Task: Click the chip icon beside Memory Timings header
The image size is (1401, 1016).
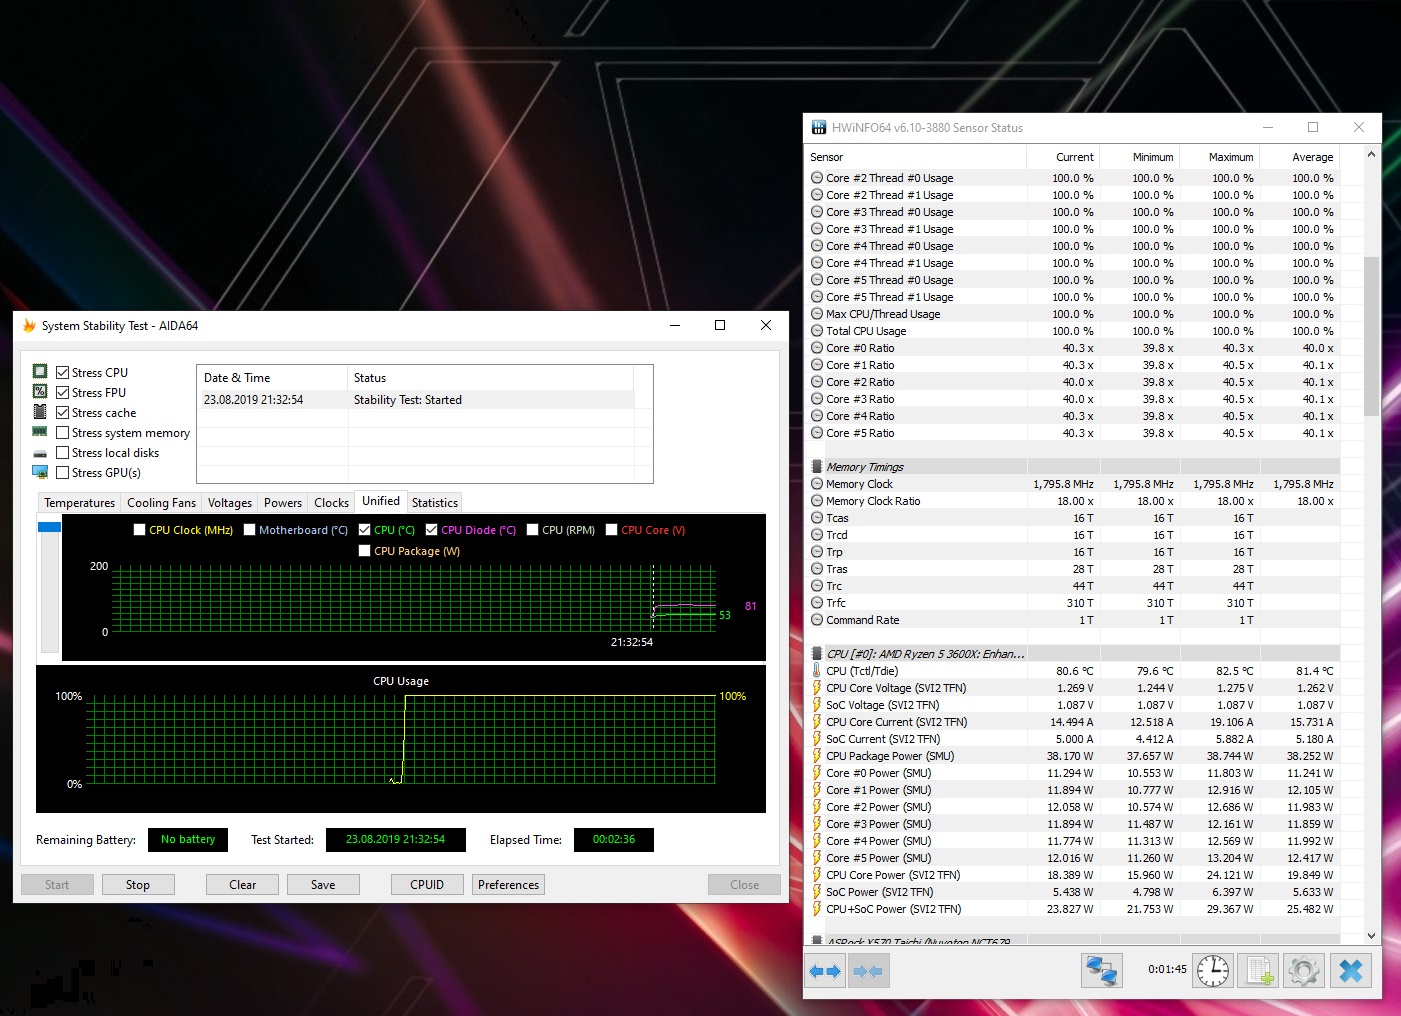Action: [x=817, y=467]
